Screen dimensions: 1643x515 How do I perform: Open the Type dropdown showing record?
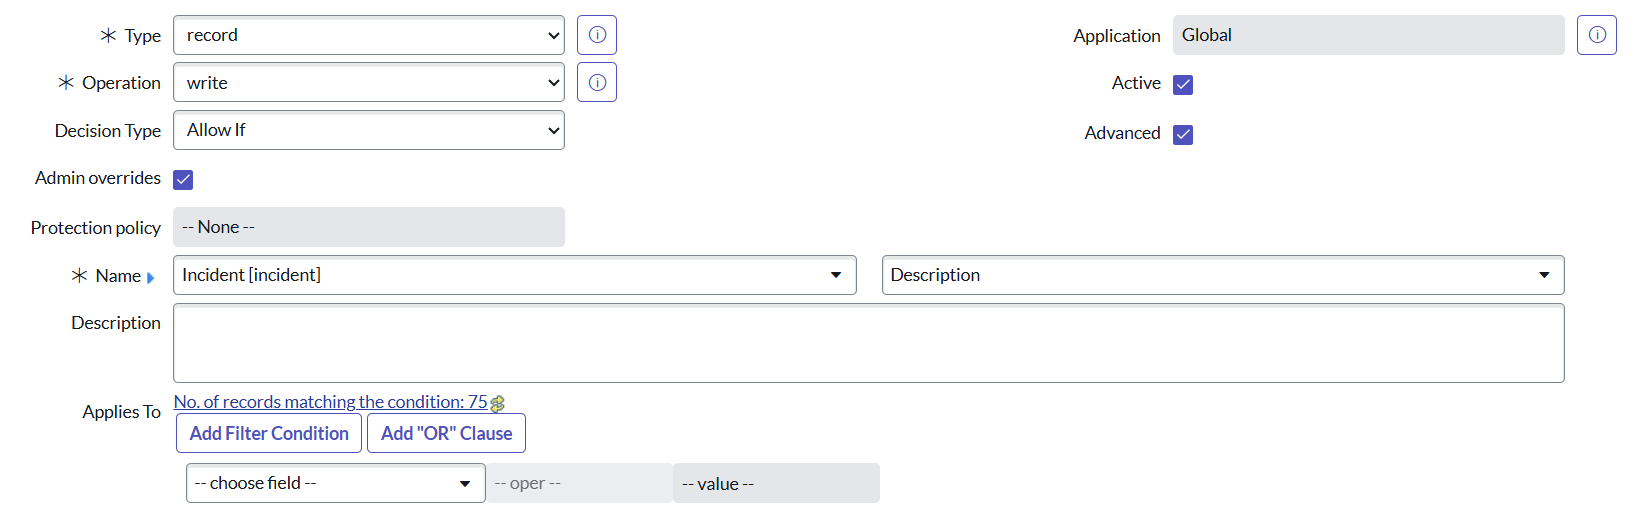pos(368,35)
